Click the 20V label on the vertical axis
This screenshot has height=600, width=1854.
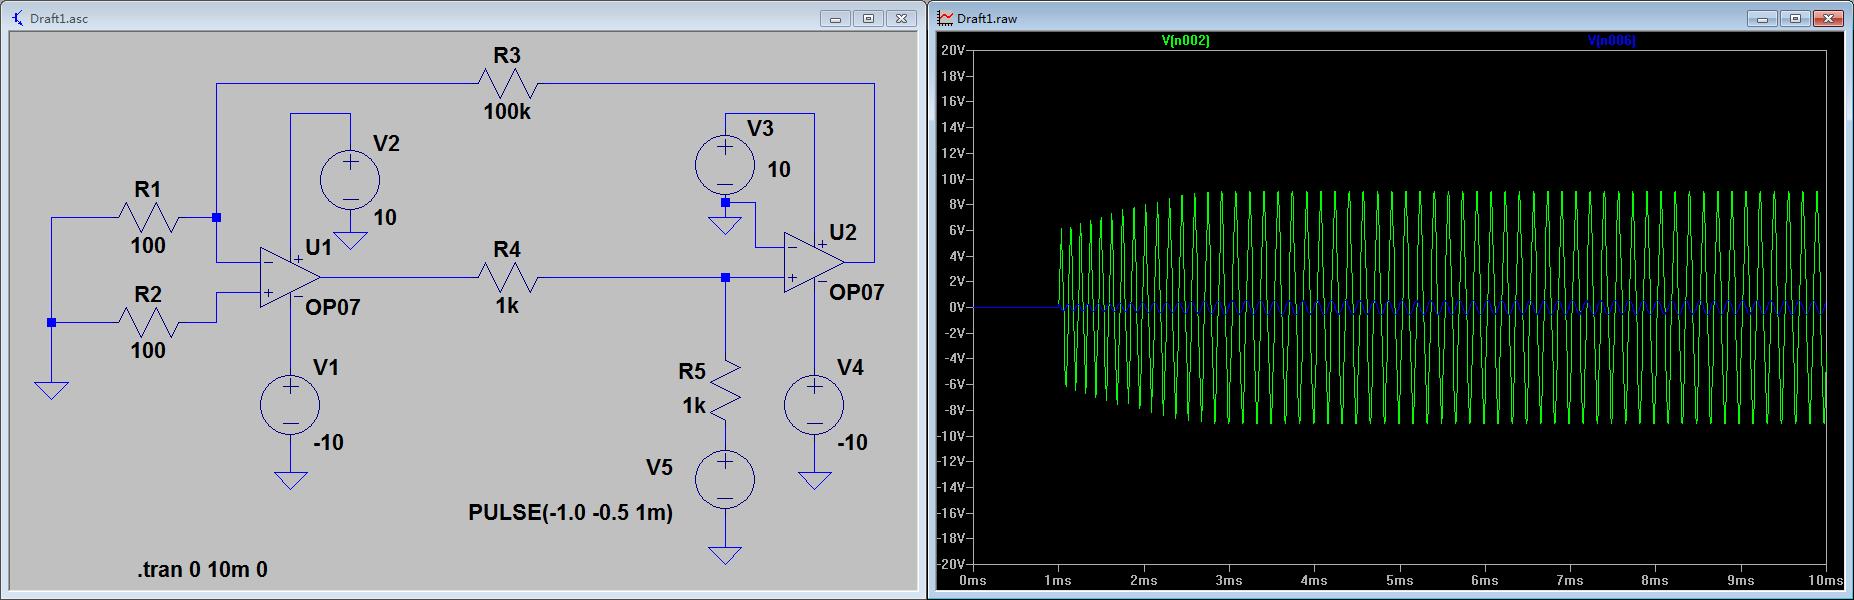(x=953, y=50)
